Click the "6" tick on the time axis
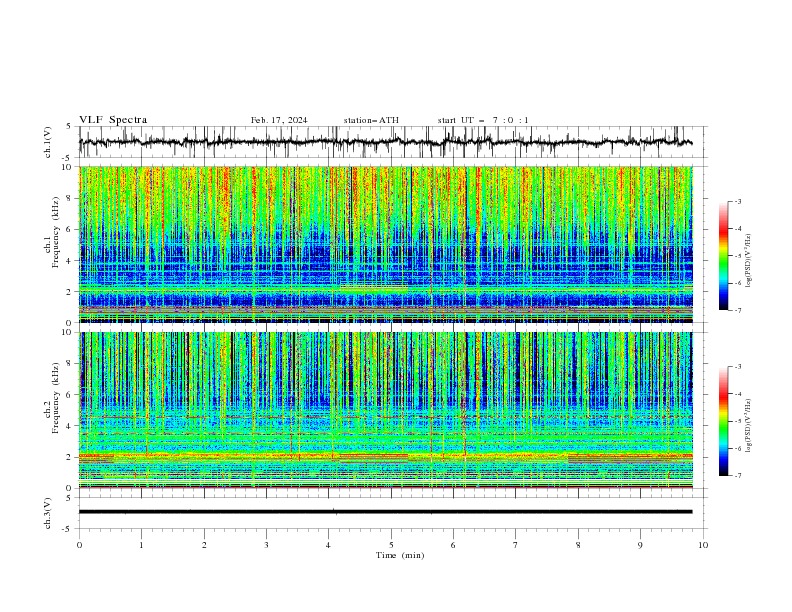The image size is (792, 612). click(x=453, y=545)
